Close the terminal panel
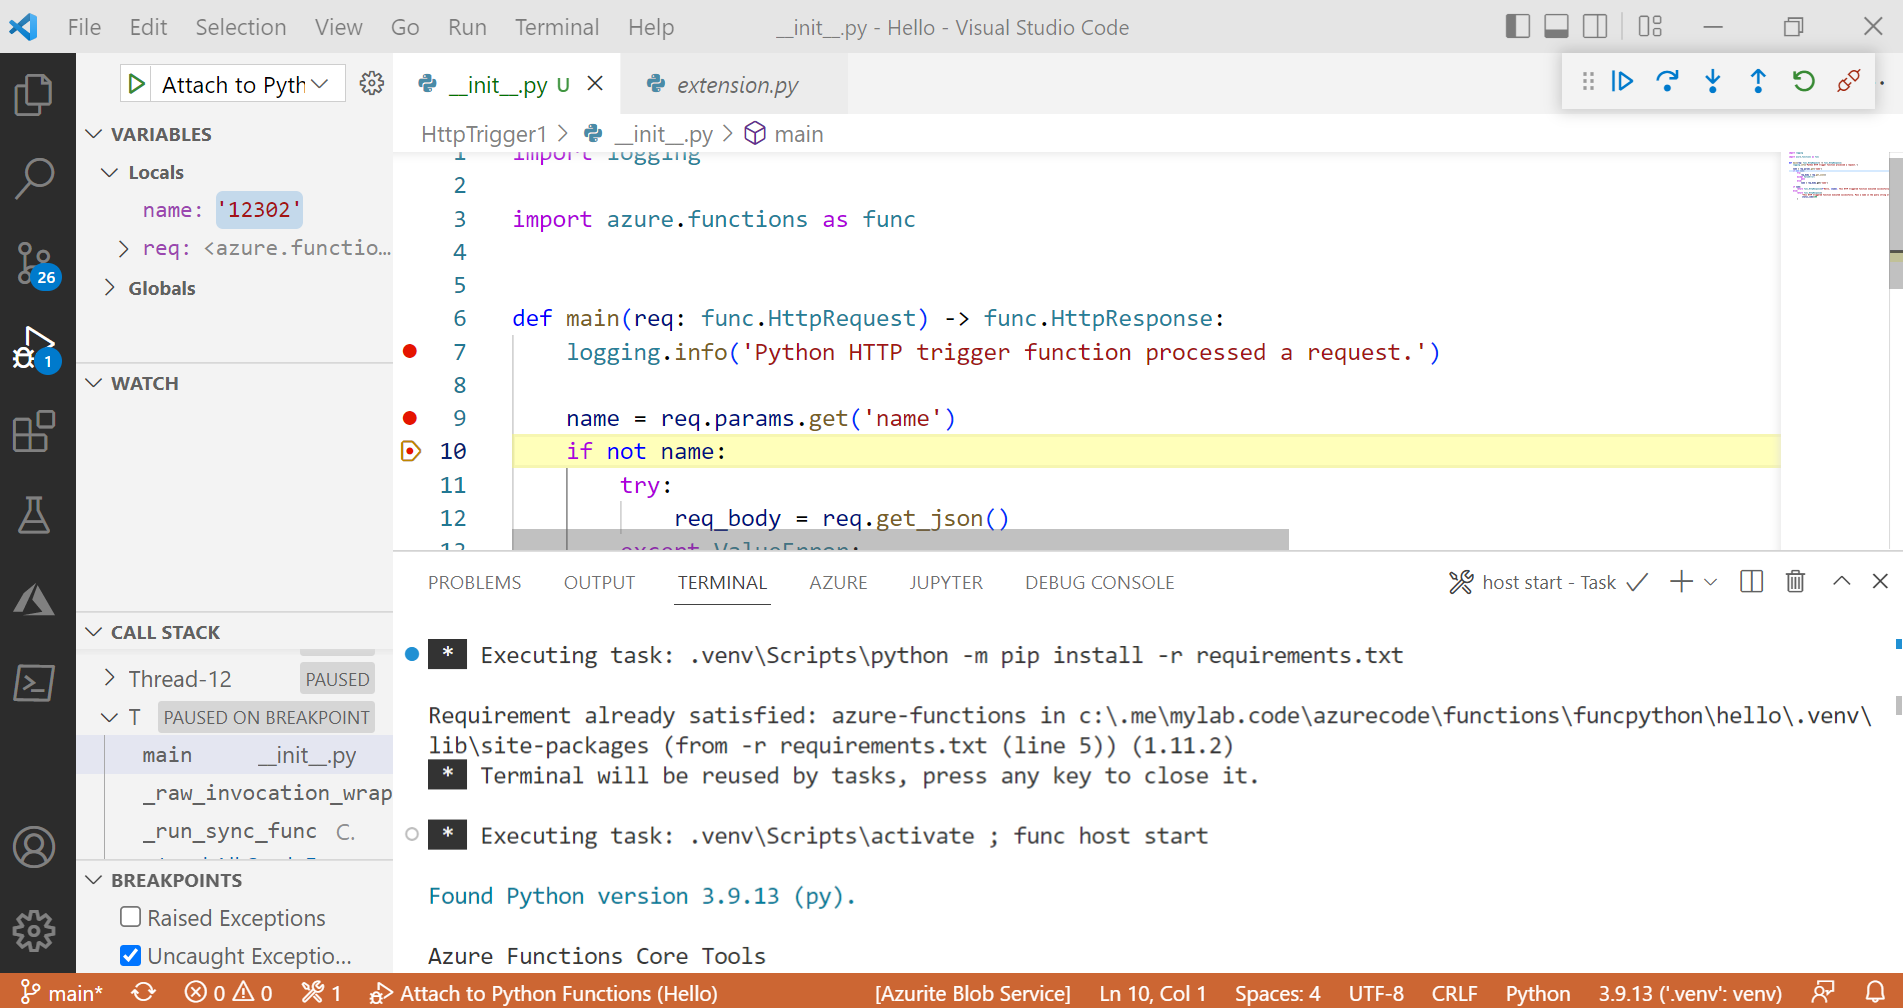The width and height of the screenshot is (1903, 1008). click(x=1880, y=582)
